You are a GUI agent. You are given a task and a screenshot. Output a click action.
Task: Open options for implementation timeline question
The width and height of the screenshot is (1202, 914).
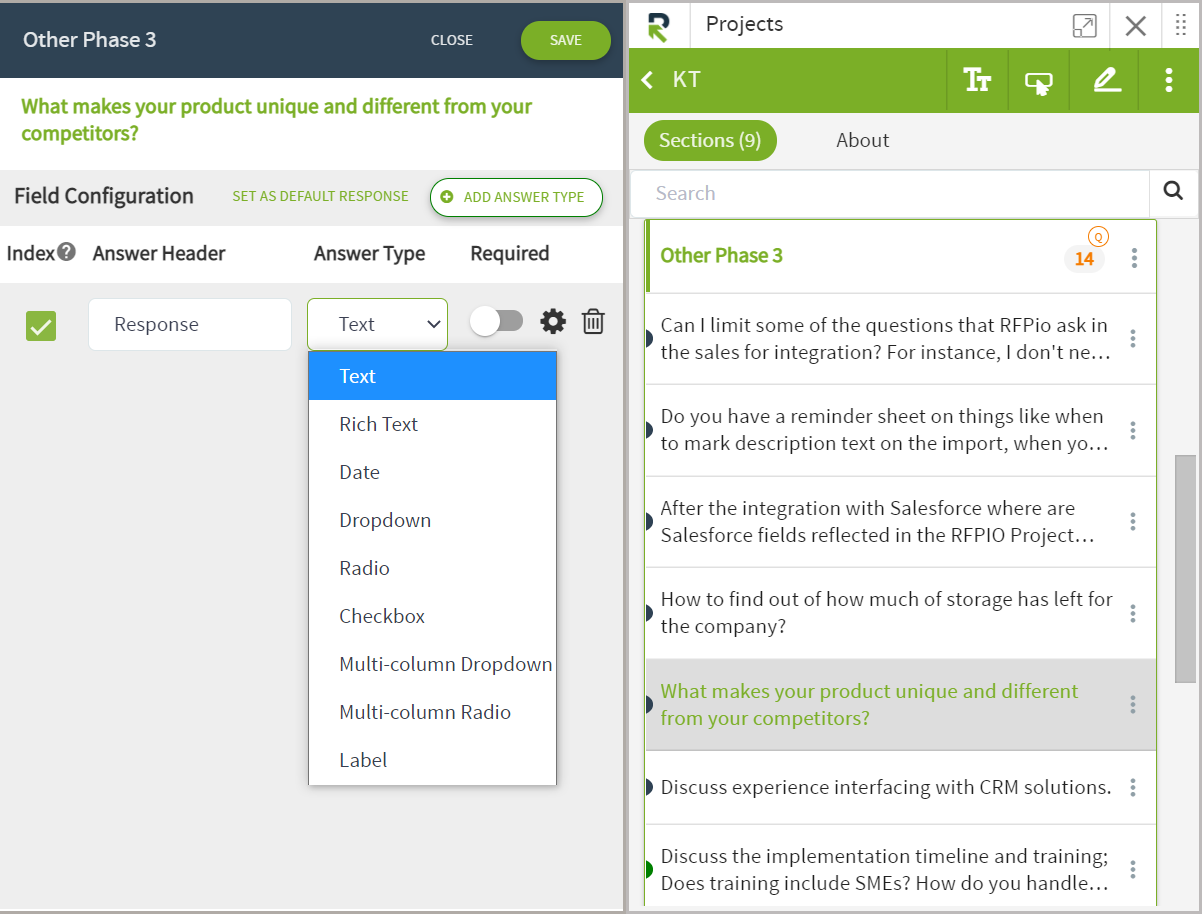(x=1133, y=870)
